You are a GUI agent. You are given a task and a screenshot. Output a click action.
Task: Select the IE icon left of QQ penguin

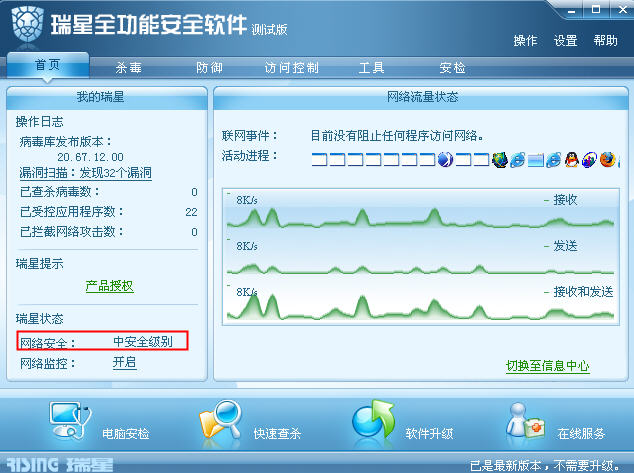coord(554,160)
